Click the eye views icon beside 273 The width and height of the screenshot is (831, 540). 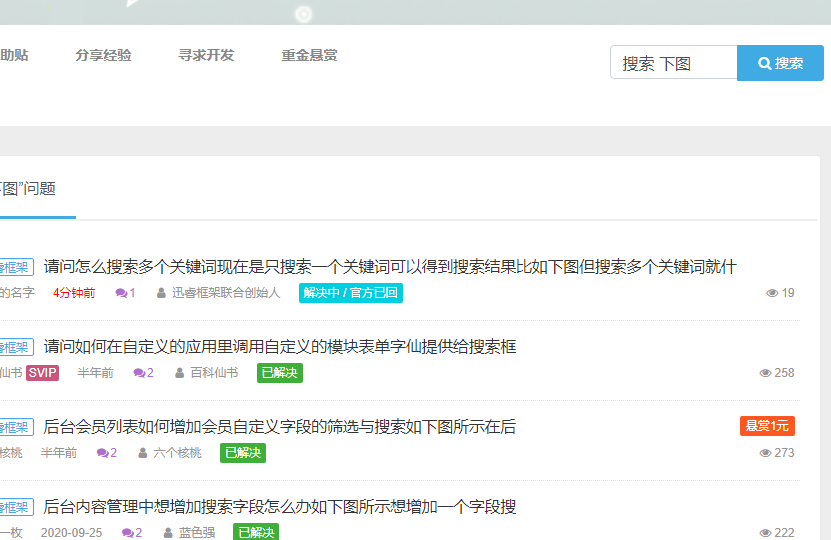(765, 453)
